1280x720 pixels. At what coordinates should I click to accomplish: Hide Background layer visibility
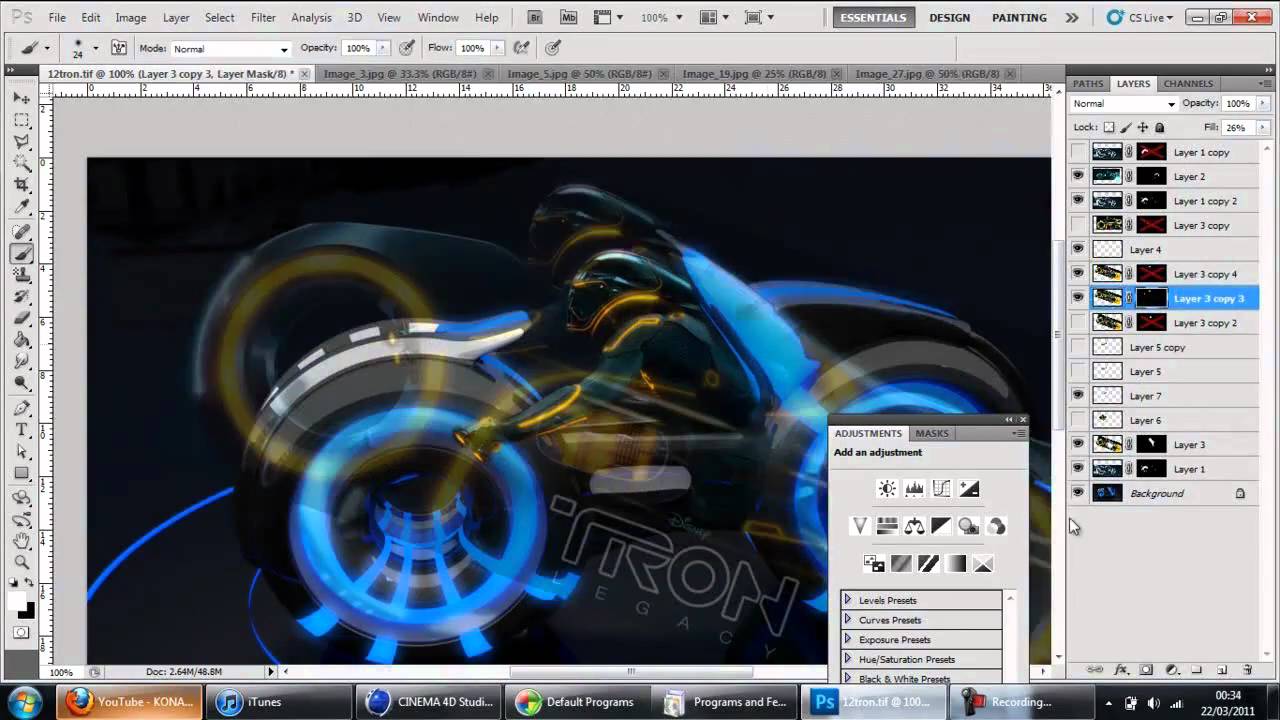click(1078, 493)
